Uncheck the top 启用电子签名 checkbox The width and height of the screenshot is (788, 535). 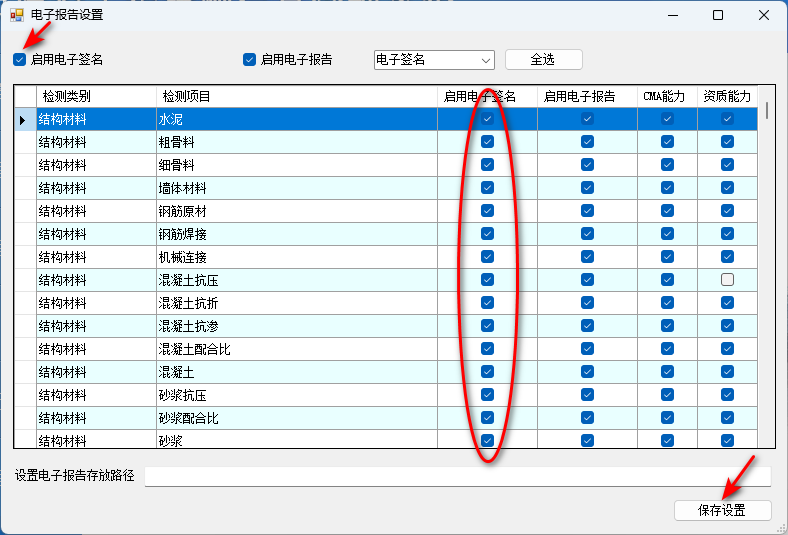pos(20,59)
